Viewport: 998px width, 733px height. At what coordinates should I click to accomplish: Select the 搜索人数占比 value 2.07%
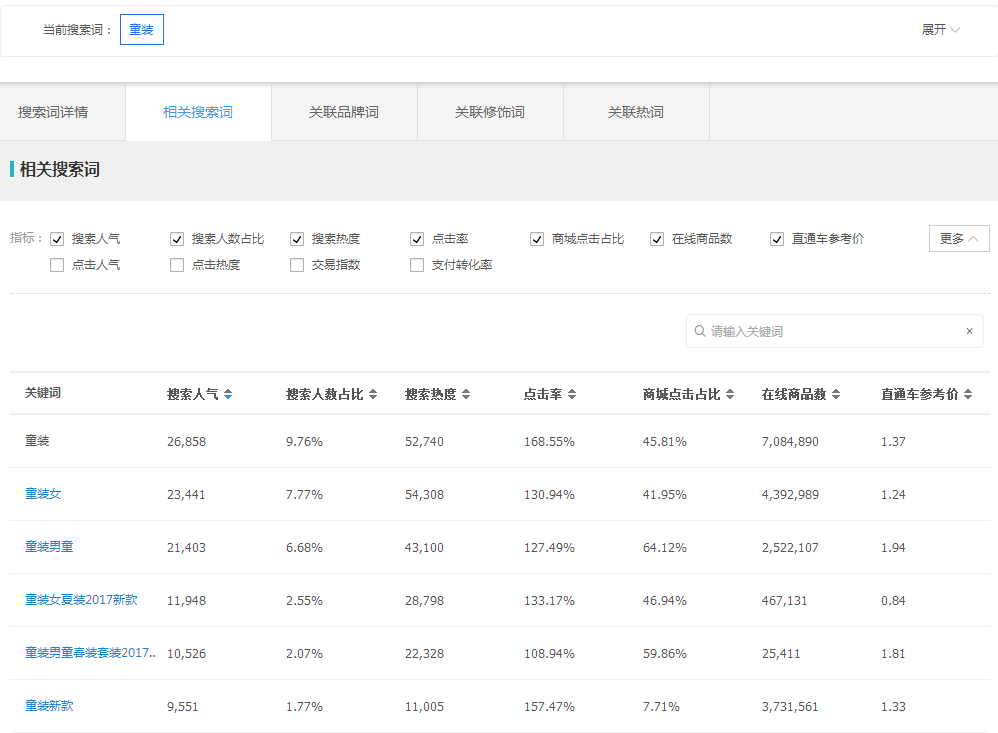tap(304, 653)
